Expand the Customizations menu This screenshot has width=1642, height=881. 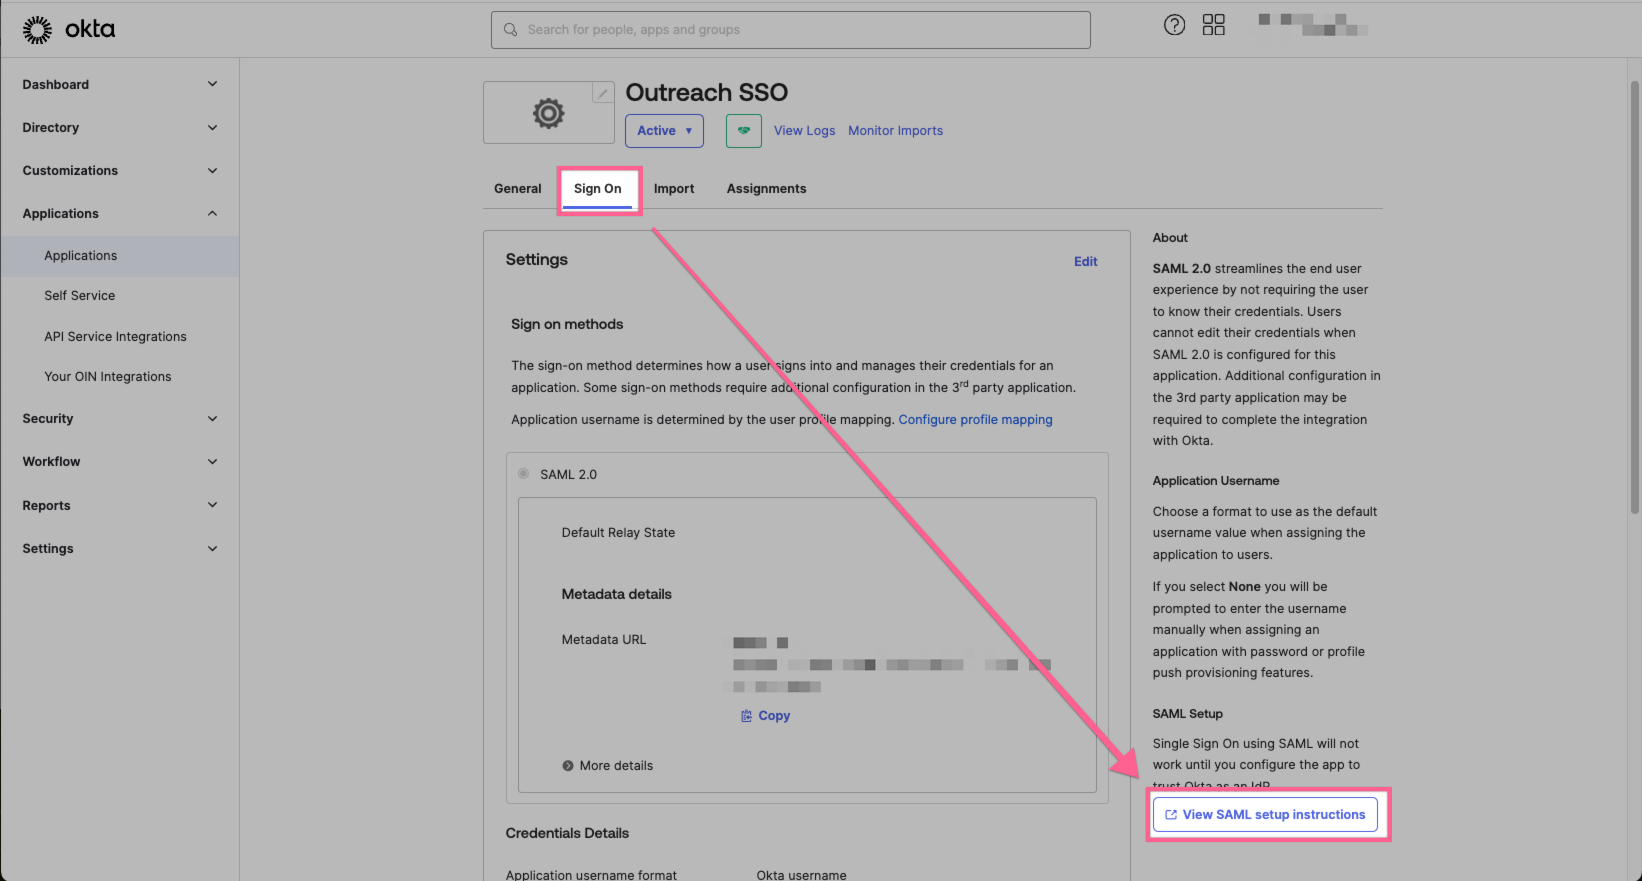[120, 171]
